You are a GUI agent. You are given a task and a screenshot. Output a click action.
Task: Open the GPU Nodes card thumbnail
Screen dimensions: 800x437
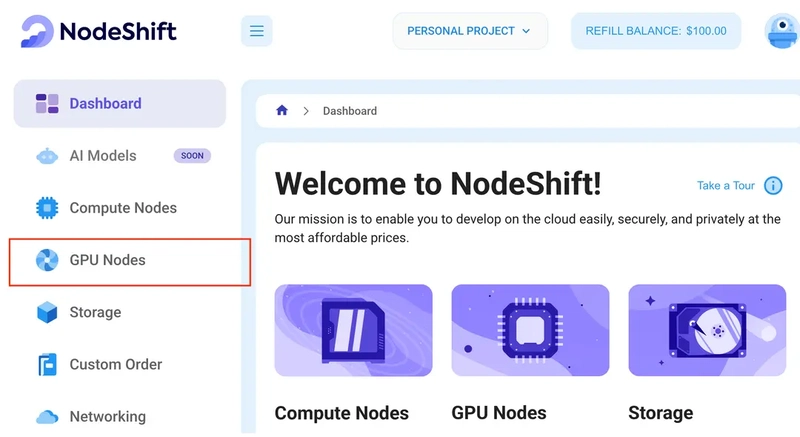530,330
